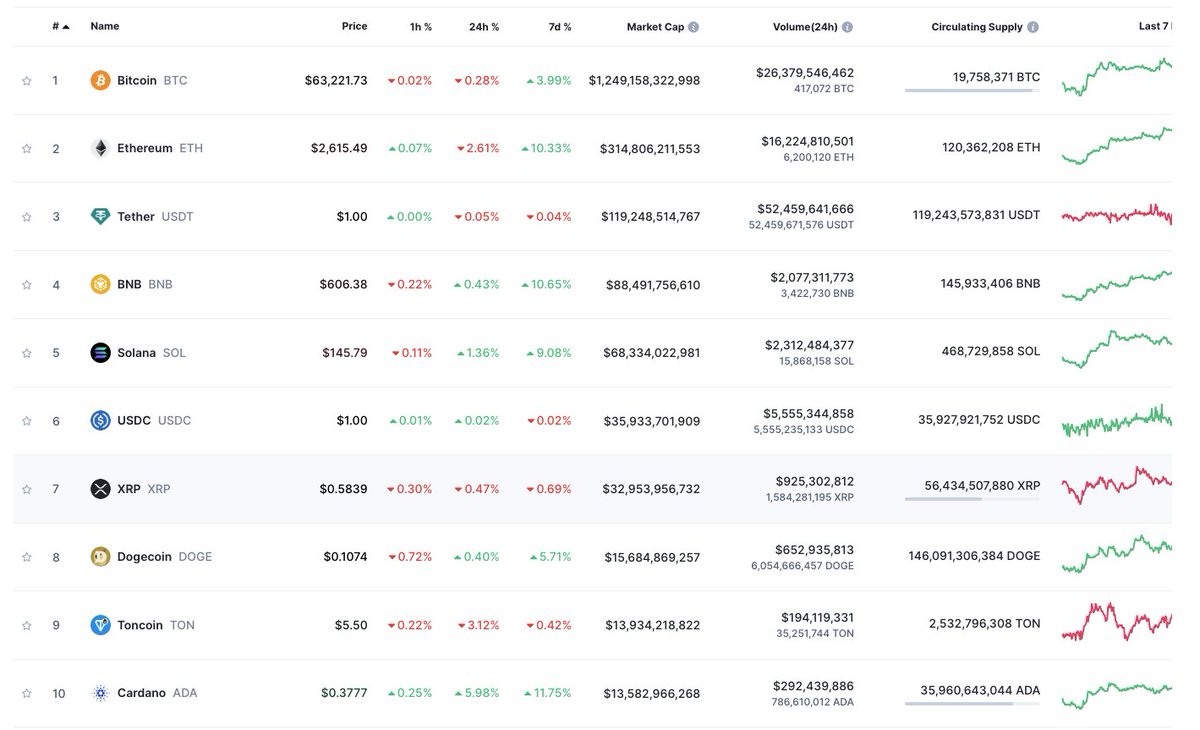The image size is (1200, 730).
Task: Open the Bitcoin BTC coin page
Action: (139, 80)
